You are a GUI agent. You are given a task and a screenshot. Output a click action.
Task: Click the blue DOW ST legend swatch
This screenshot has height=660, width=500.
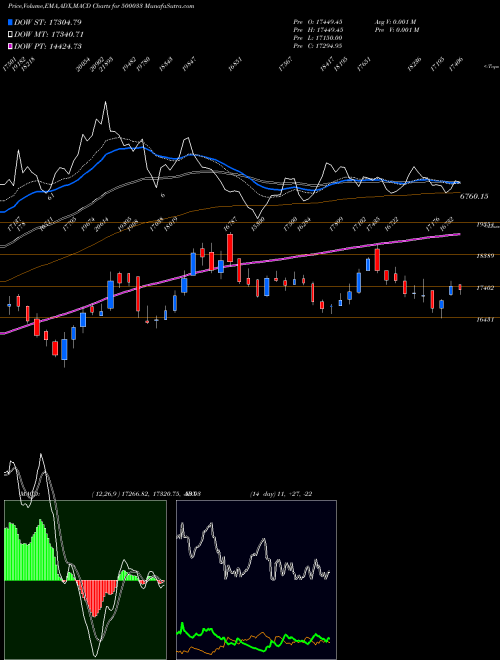click(10, 22)
